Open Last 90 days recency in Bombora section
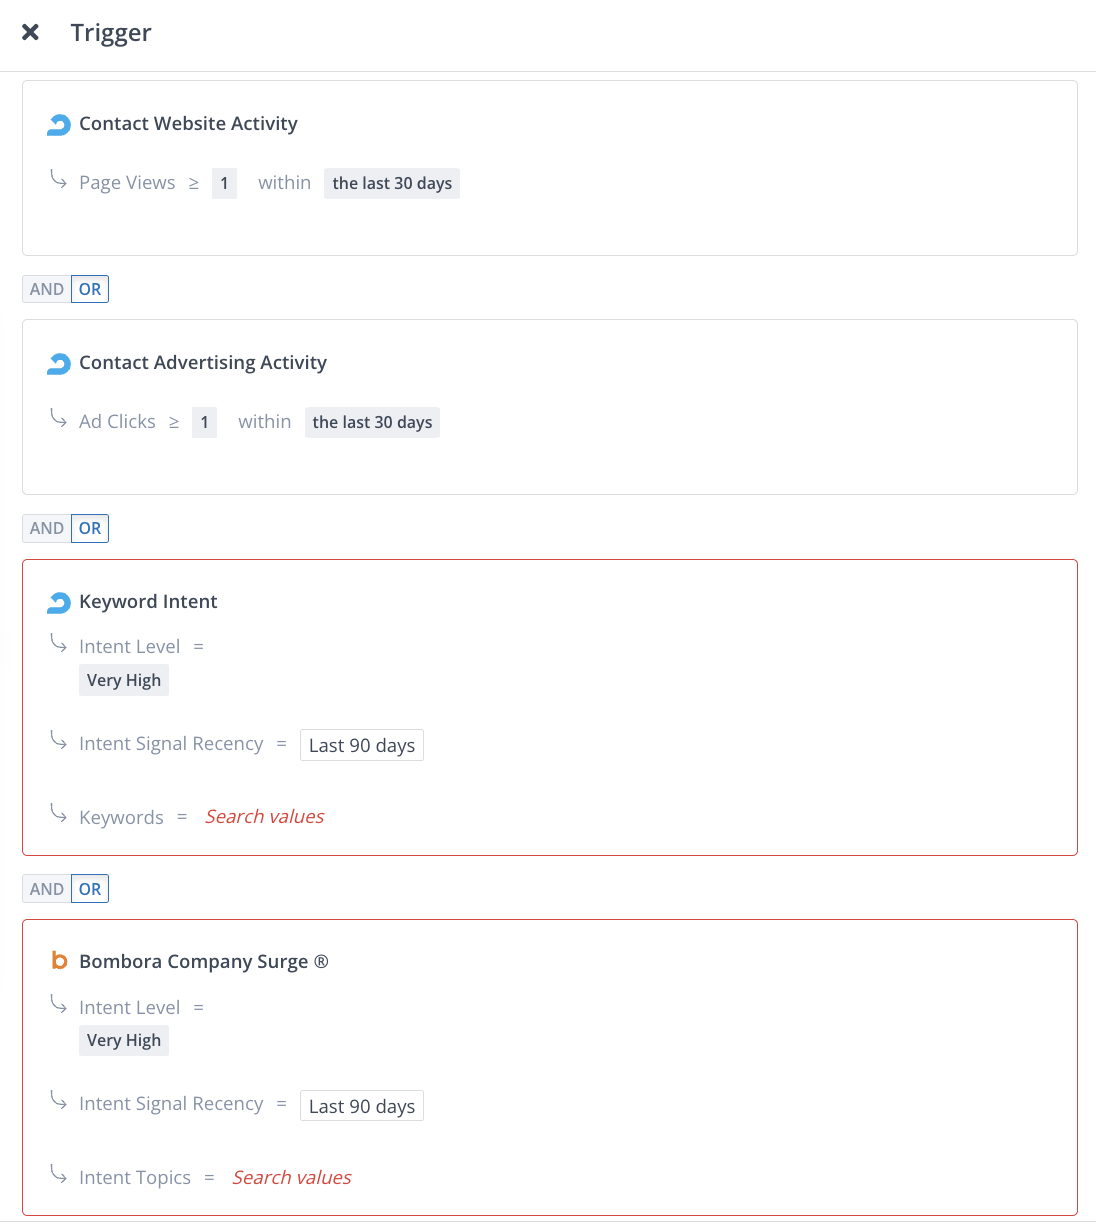1096x1230 pixels. tap(361, 1105)
